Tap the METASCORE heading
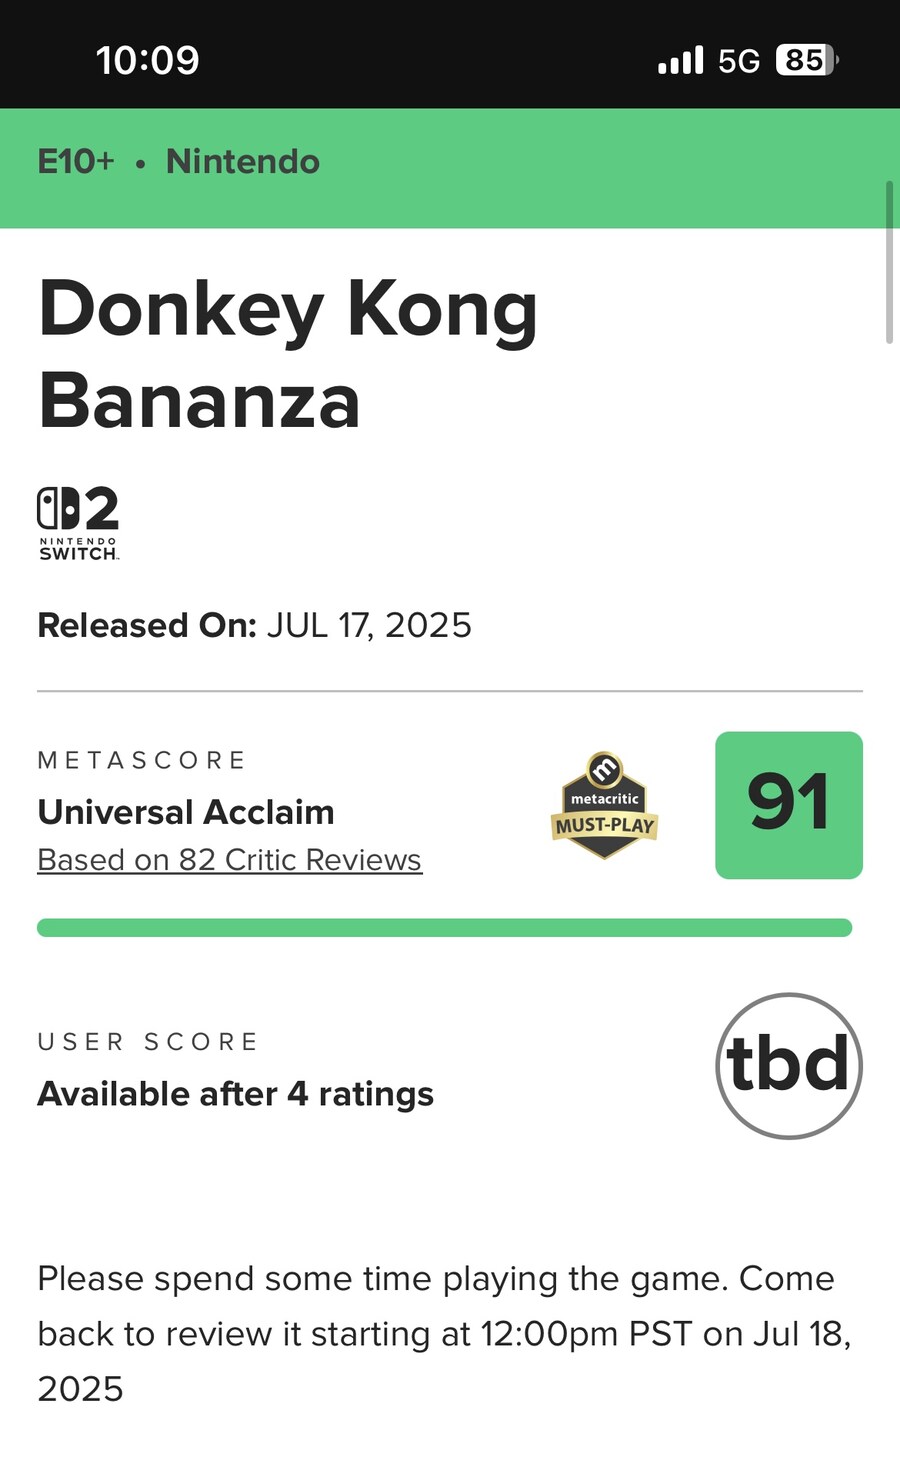The image size is (900, 1457). coord(142,760)
